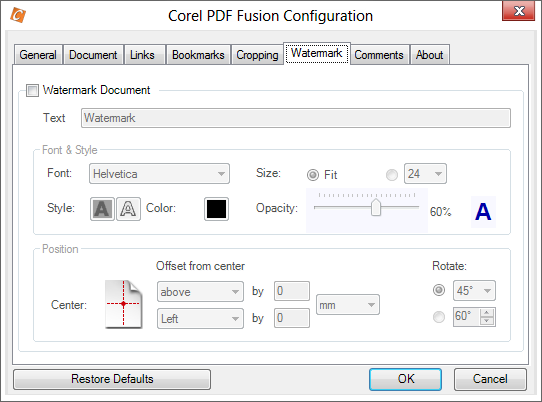542x402 pixels.
Task: Click the watermark Text input field
Action: (x=296, y=118)
